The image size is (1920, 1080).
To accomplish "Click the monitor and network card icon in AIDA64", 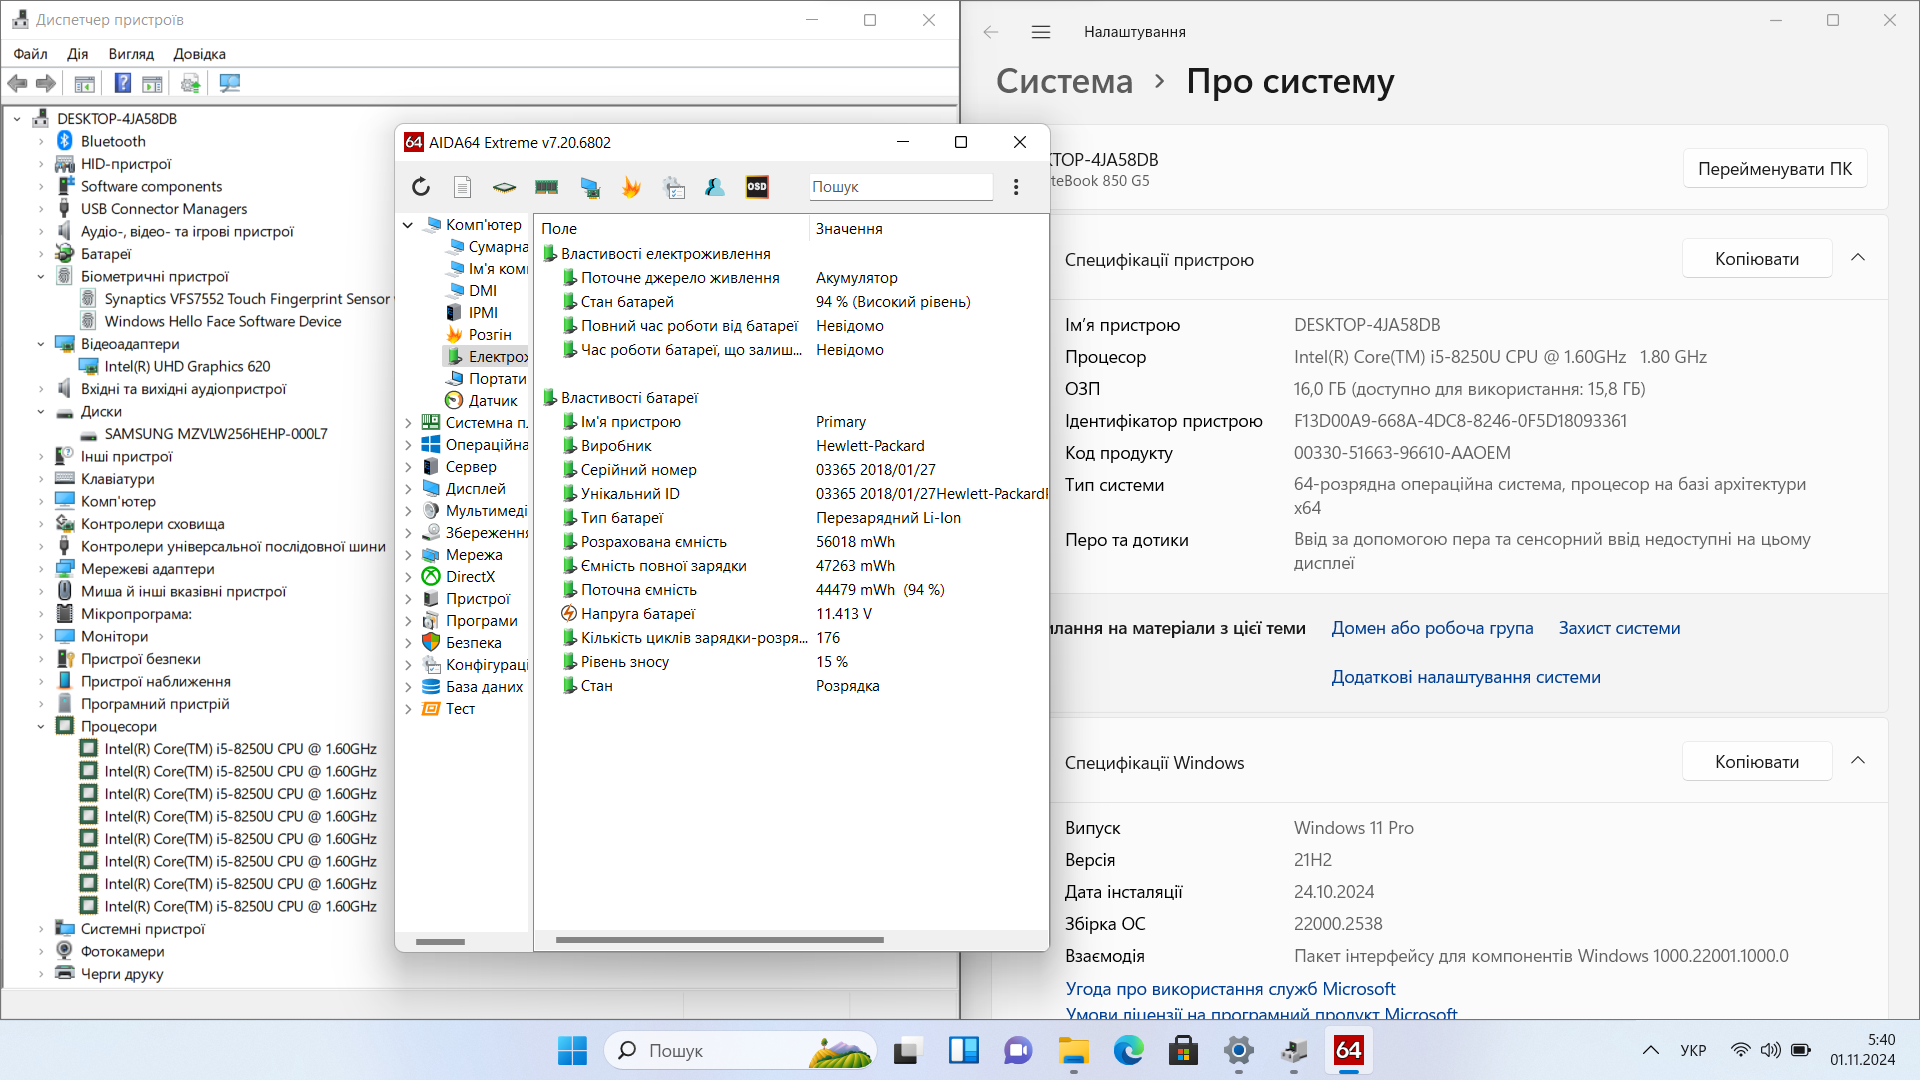I will pyautogui.click(x=590, y=187).
